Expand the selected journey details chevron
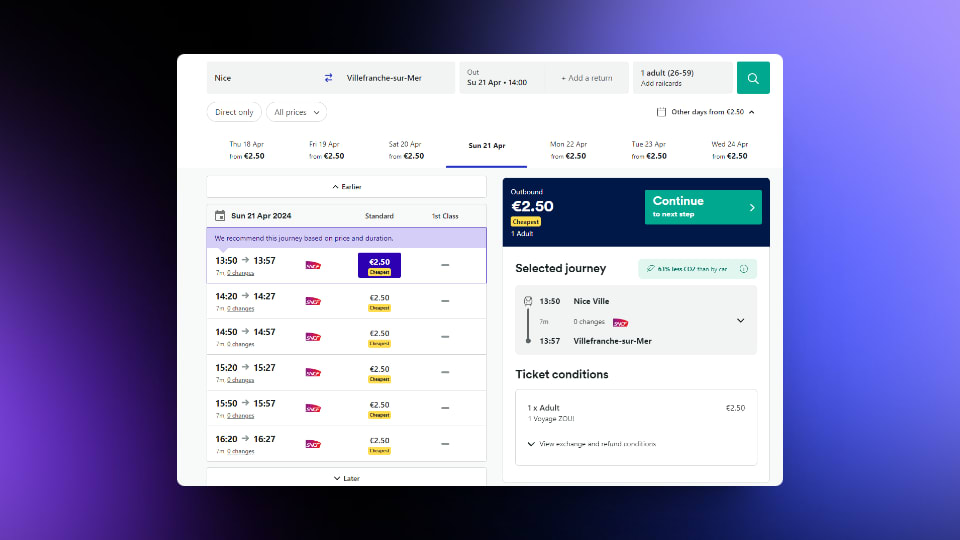 (740, 321)
